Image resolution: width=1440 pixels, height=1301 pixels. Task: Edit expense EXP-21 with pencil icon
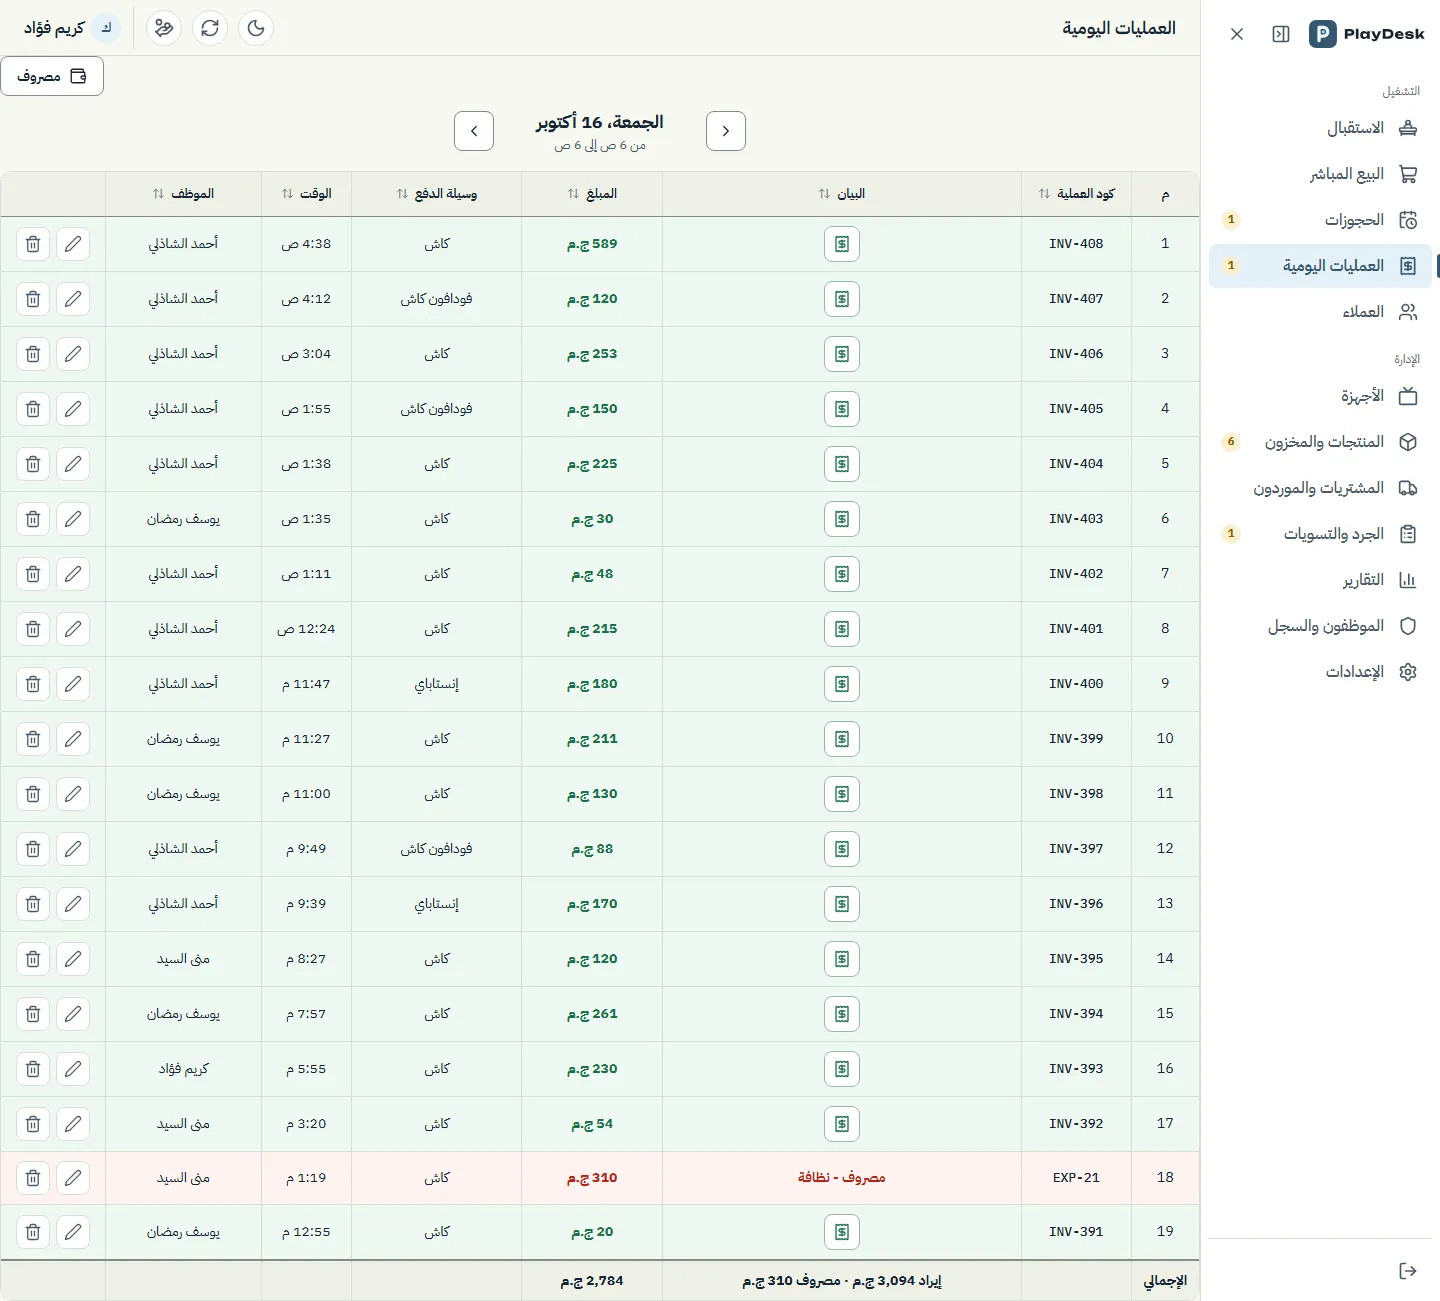(73, 1178)
